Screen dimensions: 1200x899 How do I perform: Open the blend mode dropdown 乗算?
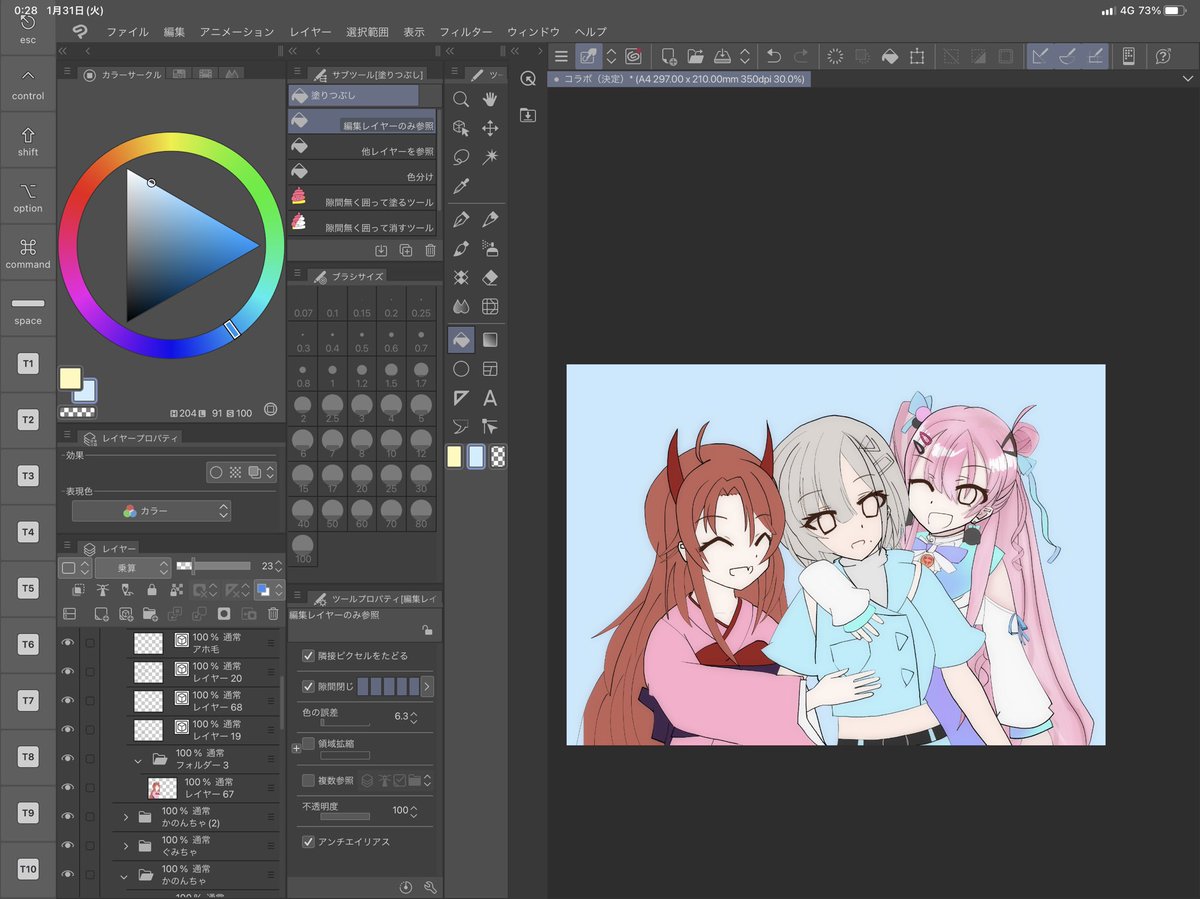[x=133, y=568]
